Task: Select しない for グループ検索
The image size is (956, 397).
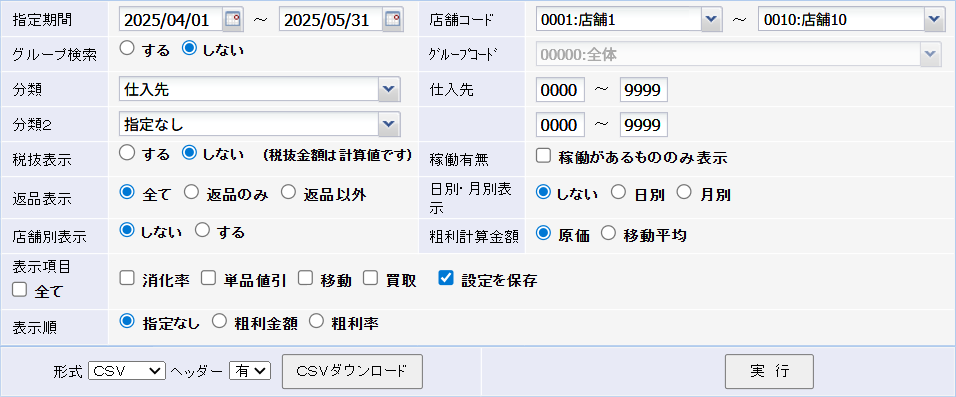Action: [190, 49]
